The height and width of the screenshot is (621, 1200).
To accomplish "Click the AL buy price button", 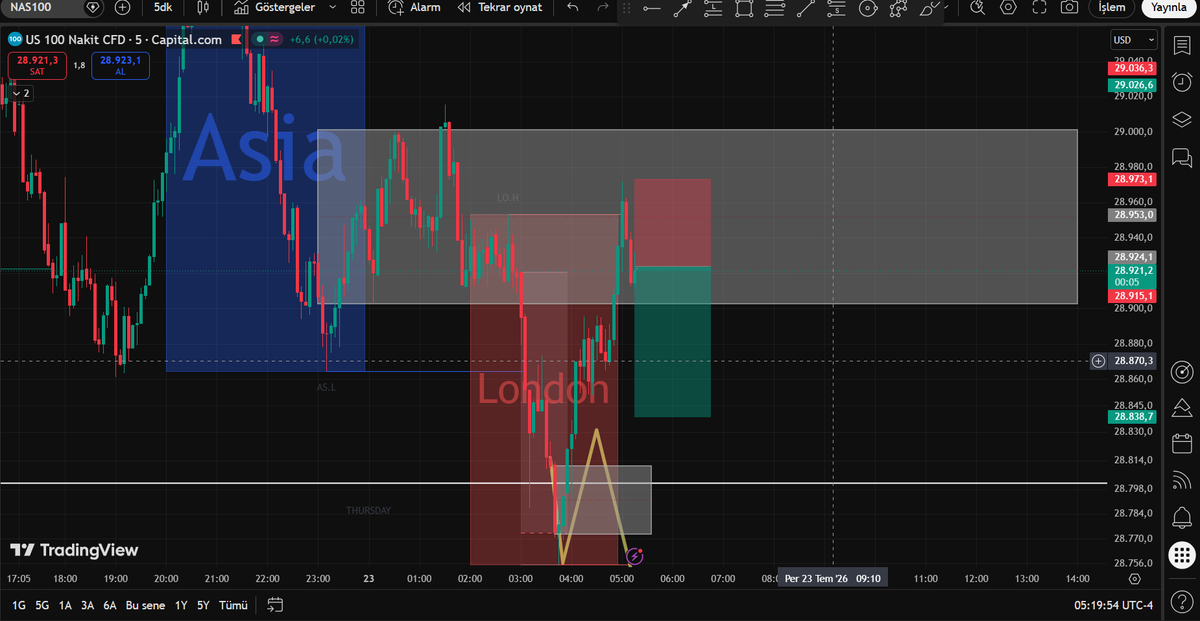I will pos(120,66).
